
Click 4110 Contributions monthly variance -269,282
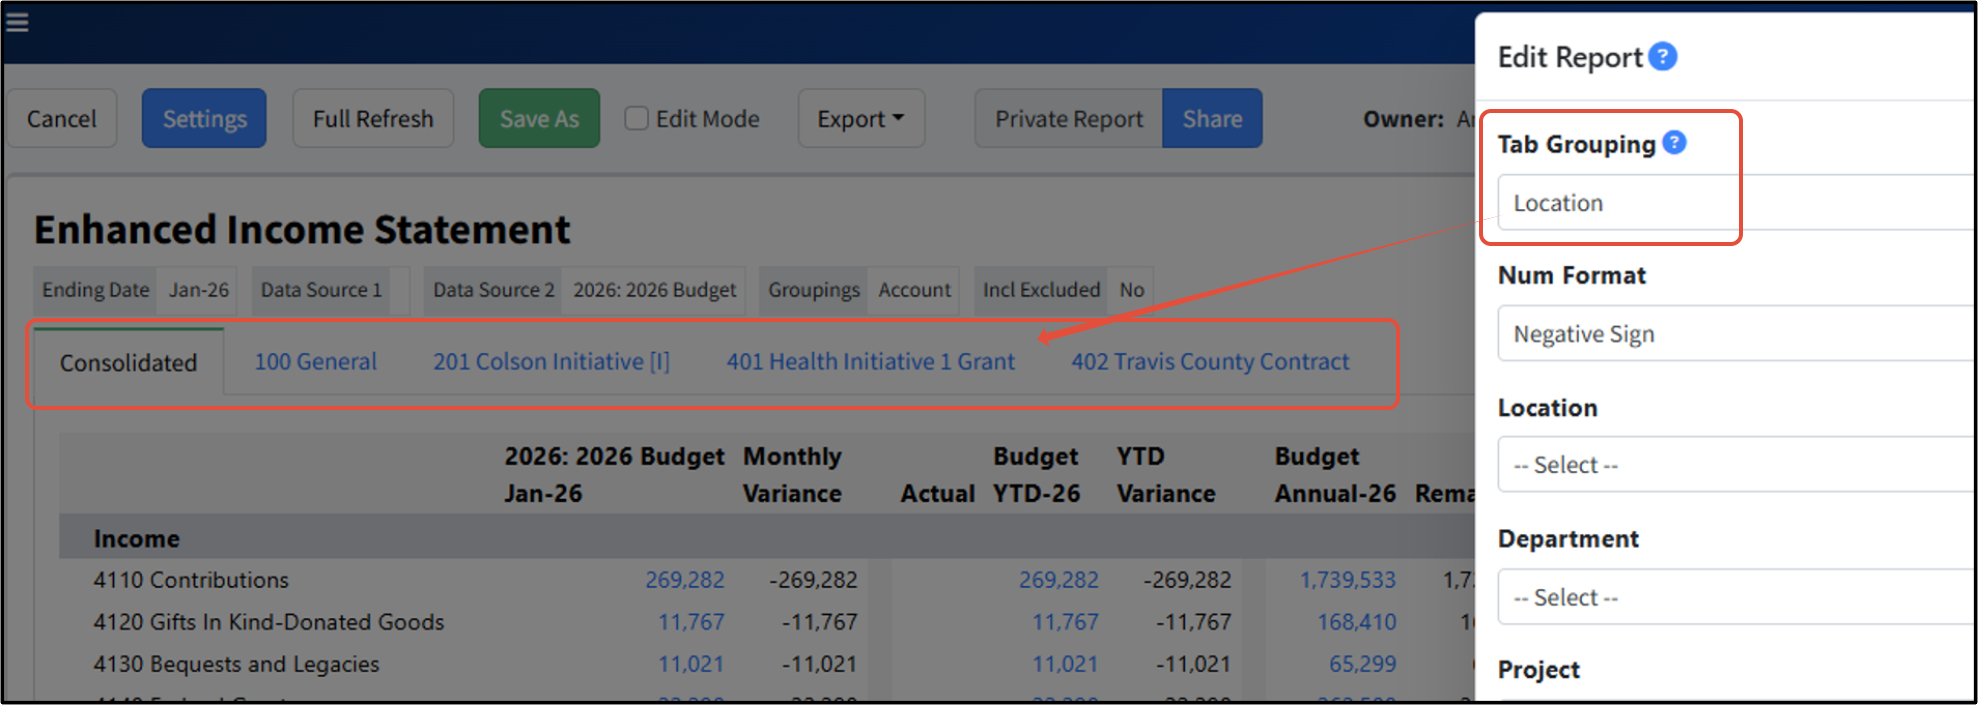tap(813, 580)
